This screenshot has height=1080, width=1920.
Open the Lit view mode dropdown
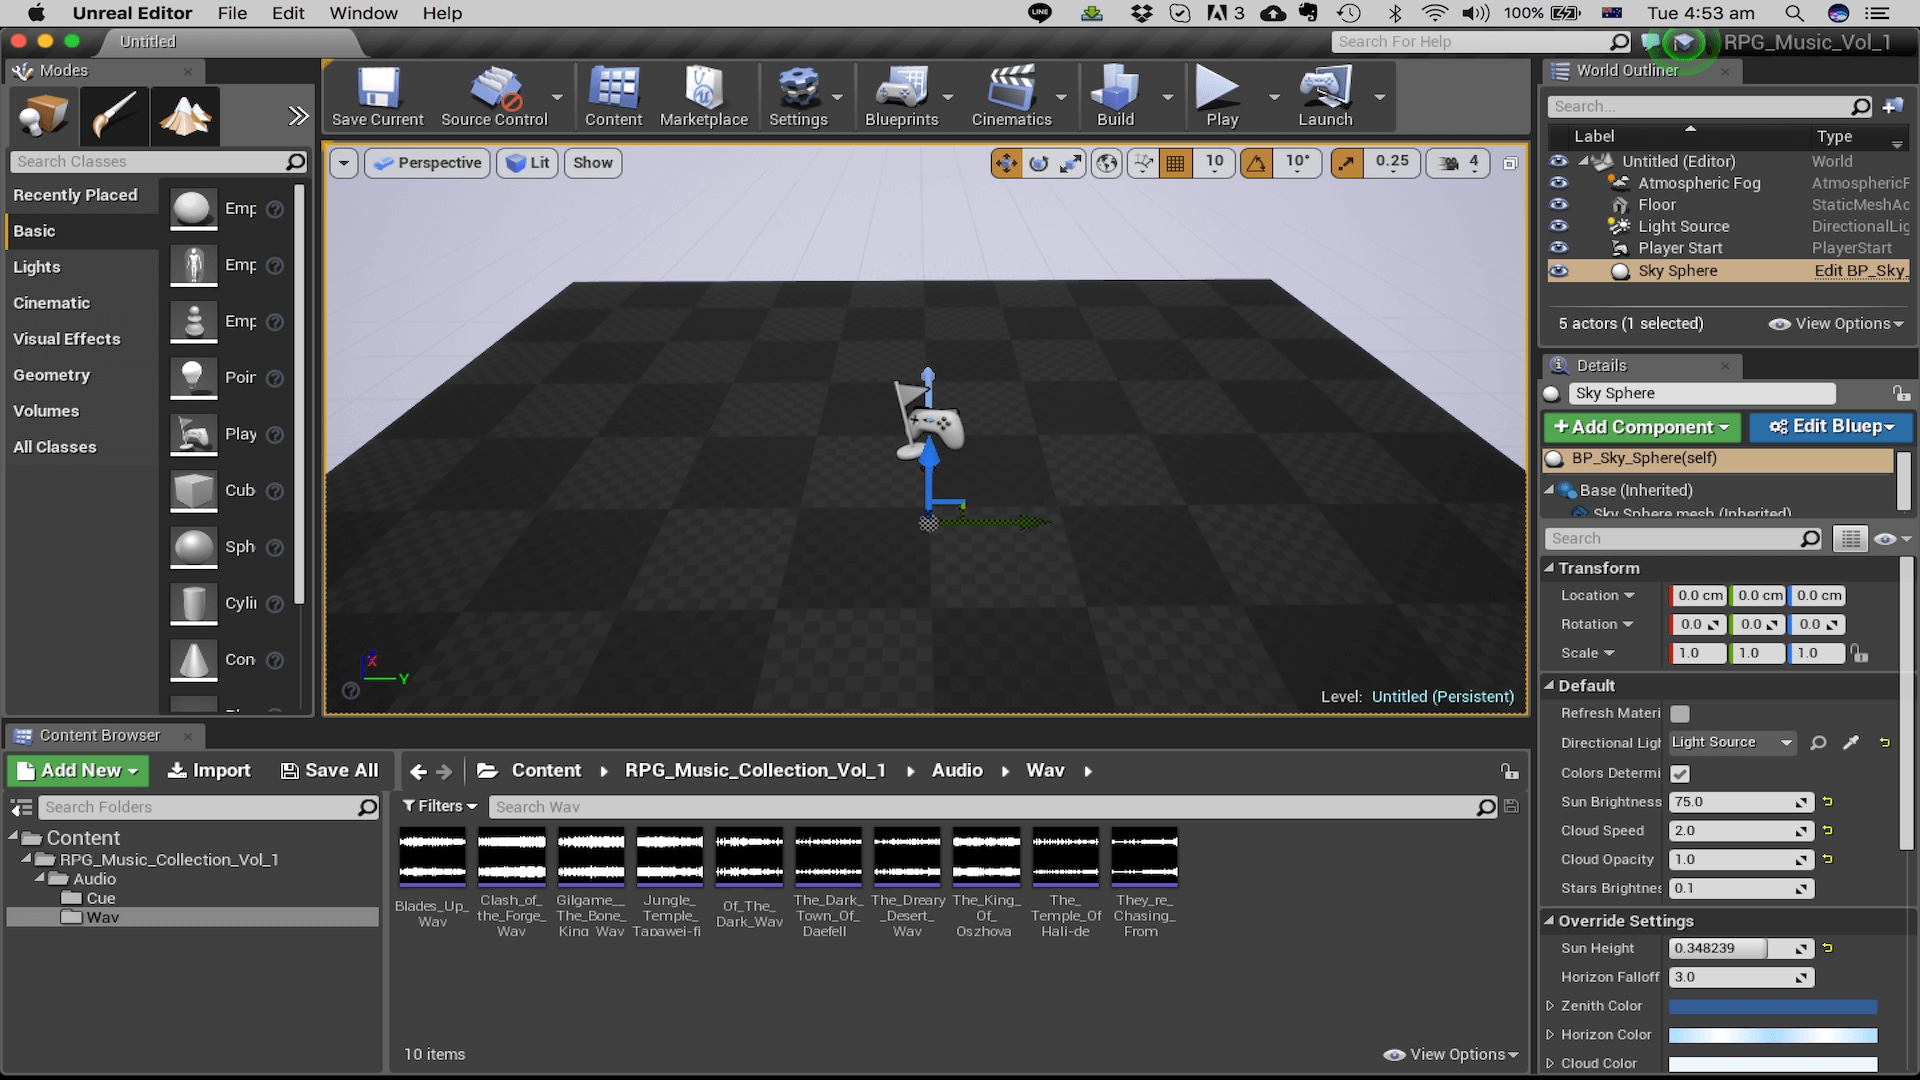click(x=528, y=163)
